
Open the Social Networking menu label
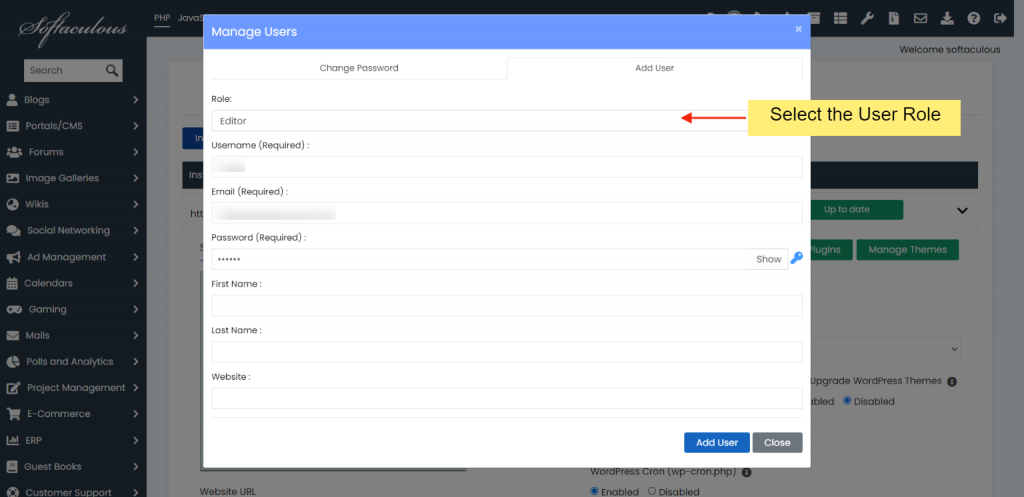coord(69,231)
